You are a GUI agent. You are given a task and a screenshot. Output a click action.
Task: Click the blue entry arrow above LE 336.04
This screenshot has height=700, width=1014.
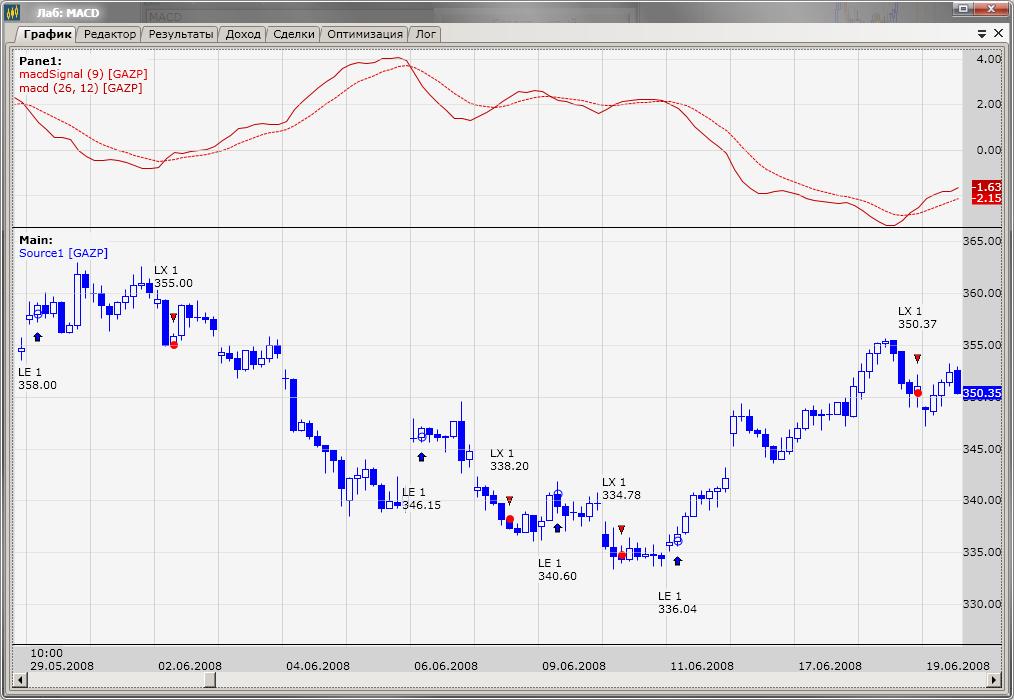677,561
